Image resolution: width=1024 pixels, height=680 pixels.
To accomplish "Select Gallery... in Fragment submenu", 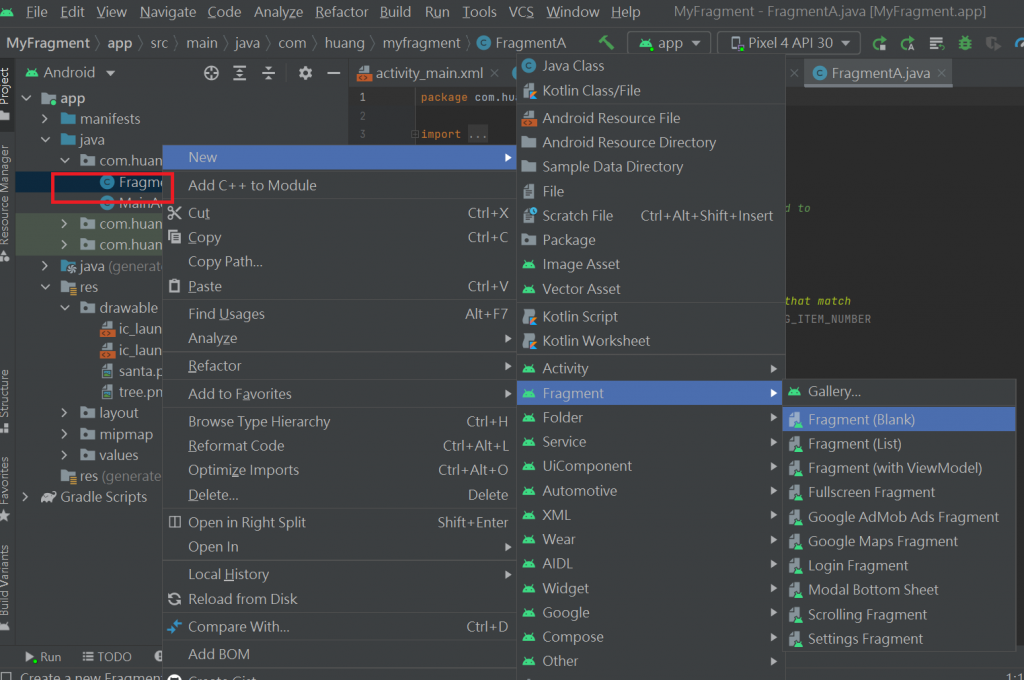I will 899,391.
